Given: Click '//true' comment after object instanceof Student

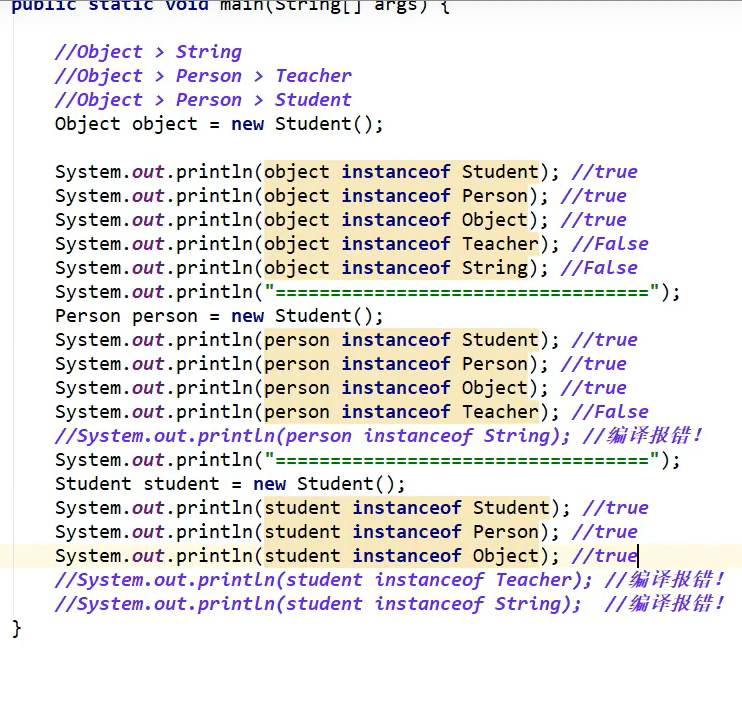Looking at the screenshot, I should pos(604,172).
